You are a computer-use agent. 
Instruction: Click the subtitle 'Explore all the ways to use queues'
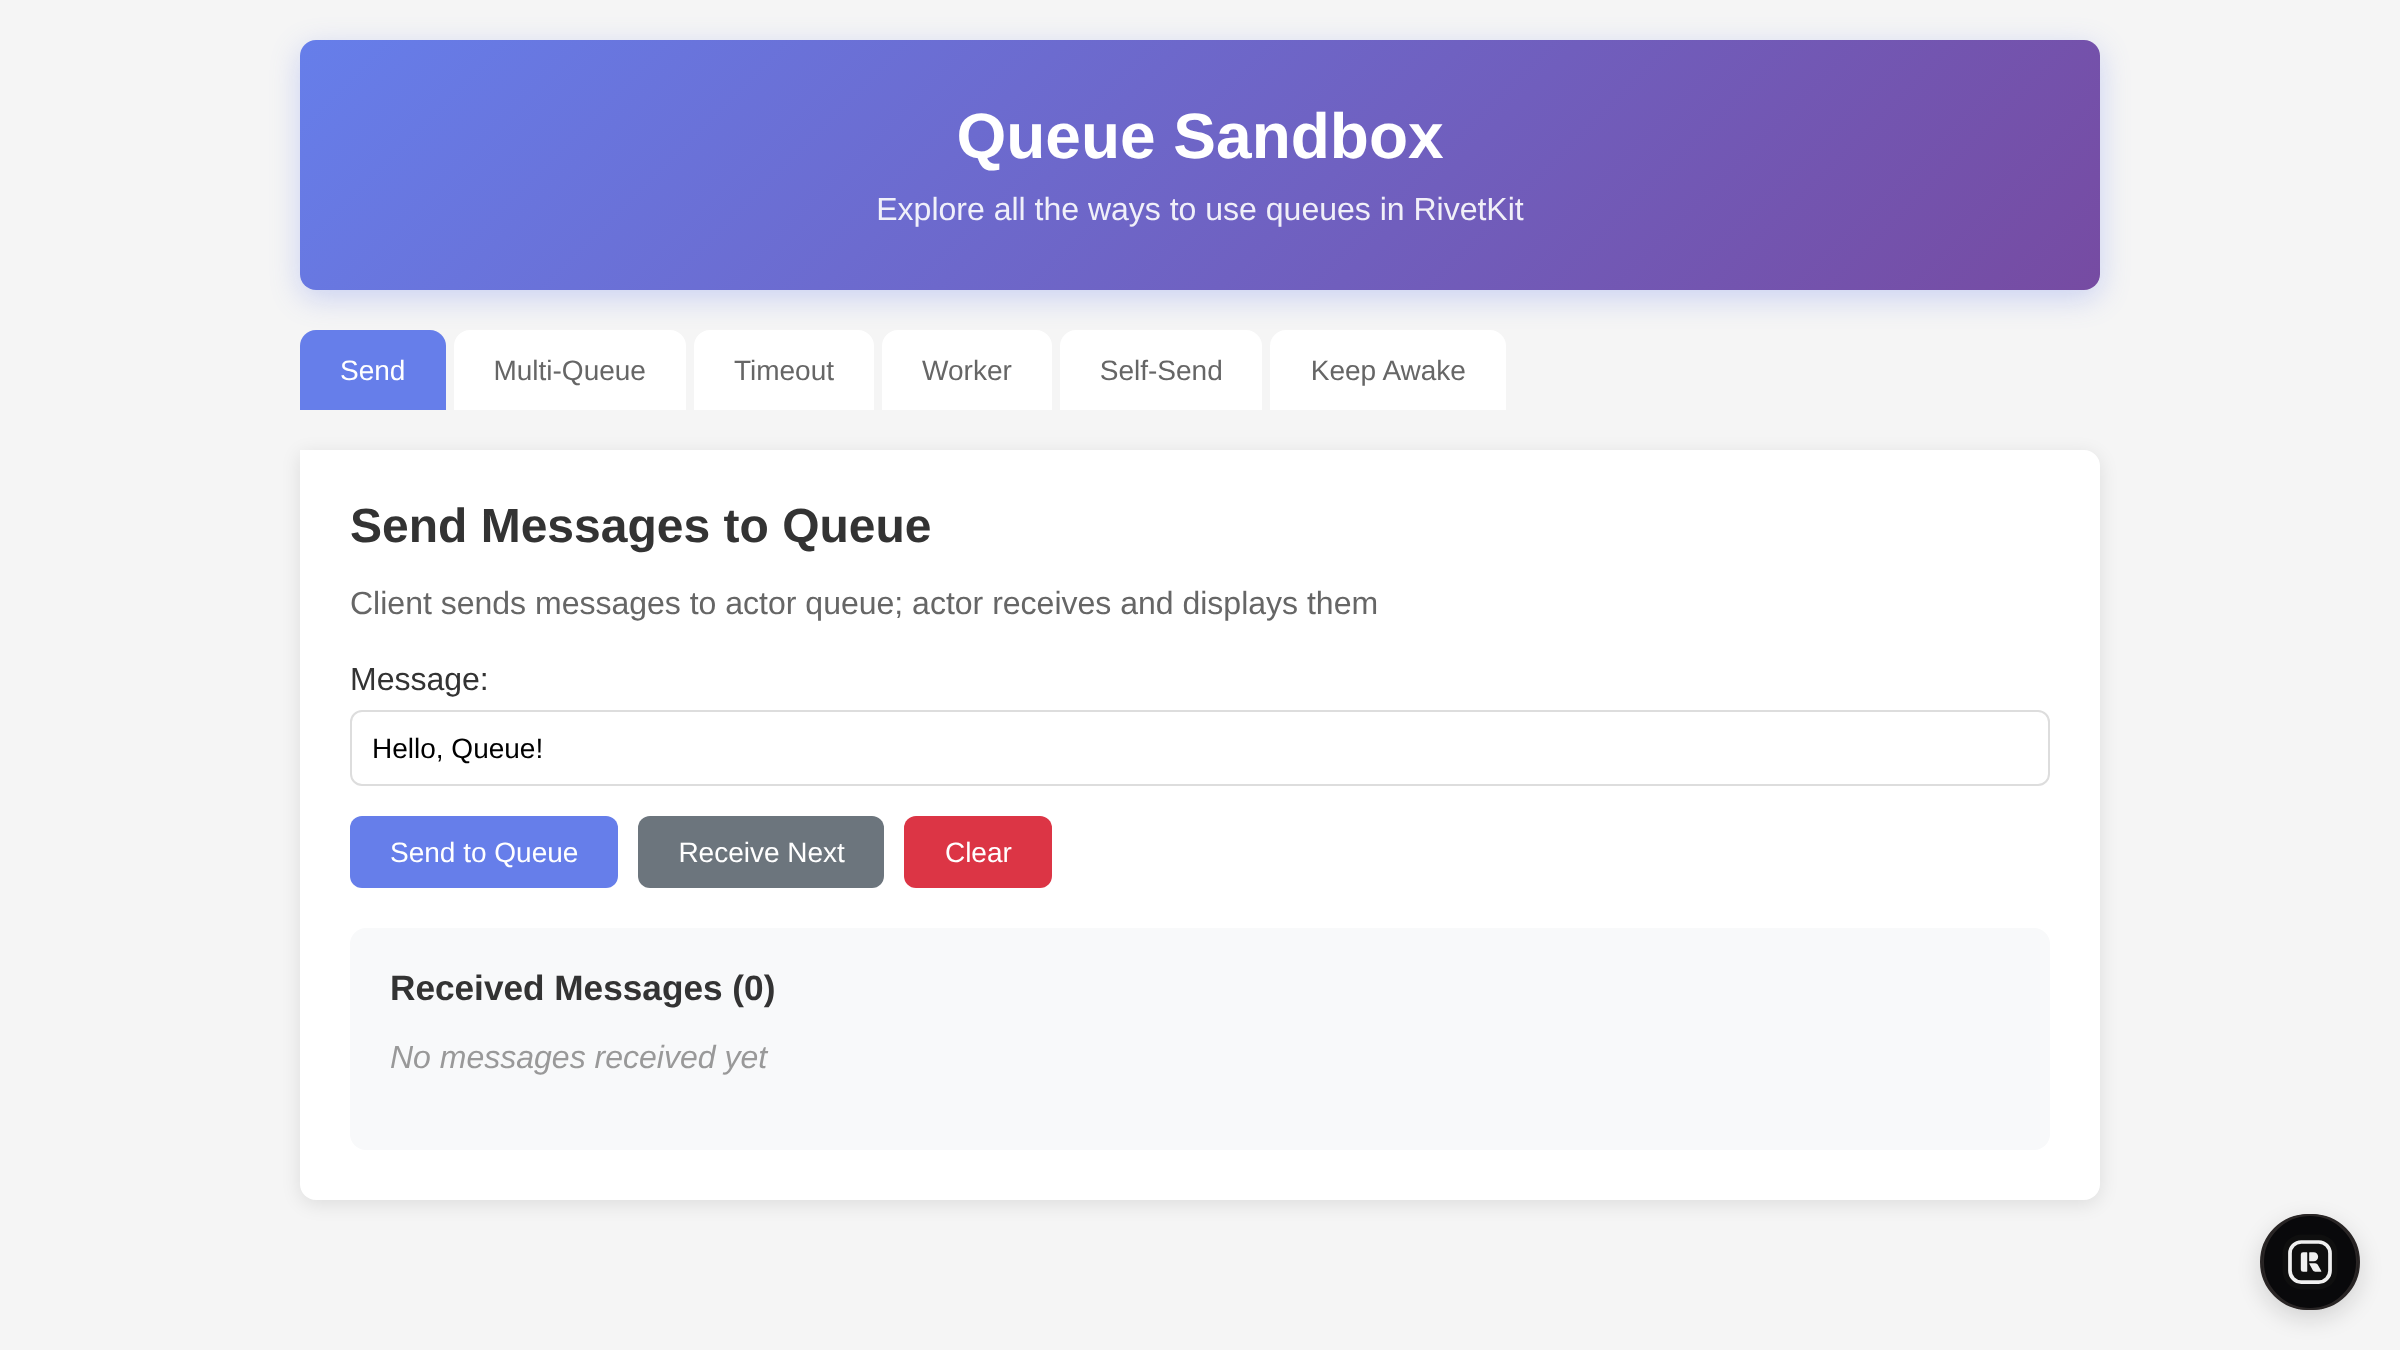click(x=1200, y=210)
